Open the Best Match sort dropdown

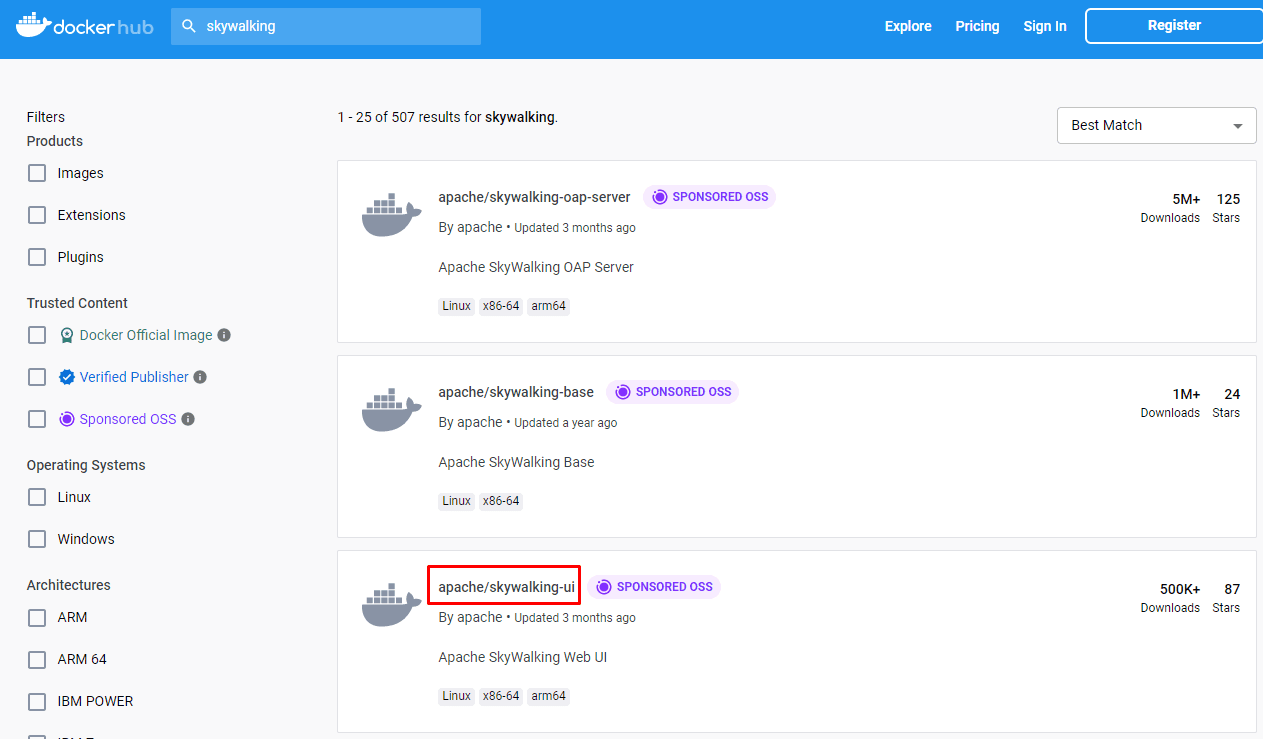[1156, 125]
